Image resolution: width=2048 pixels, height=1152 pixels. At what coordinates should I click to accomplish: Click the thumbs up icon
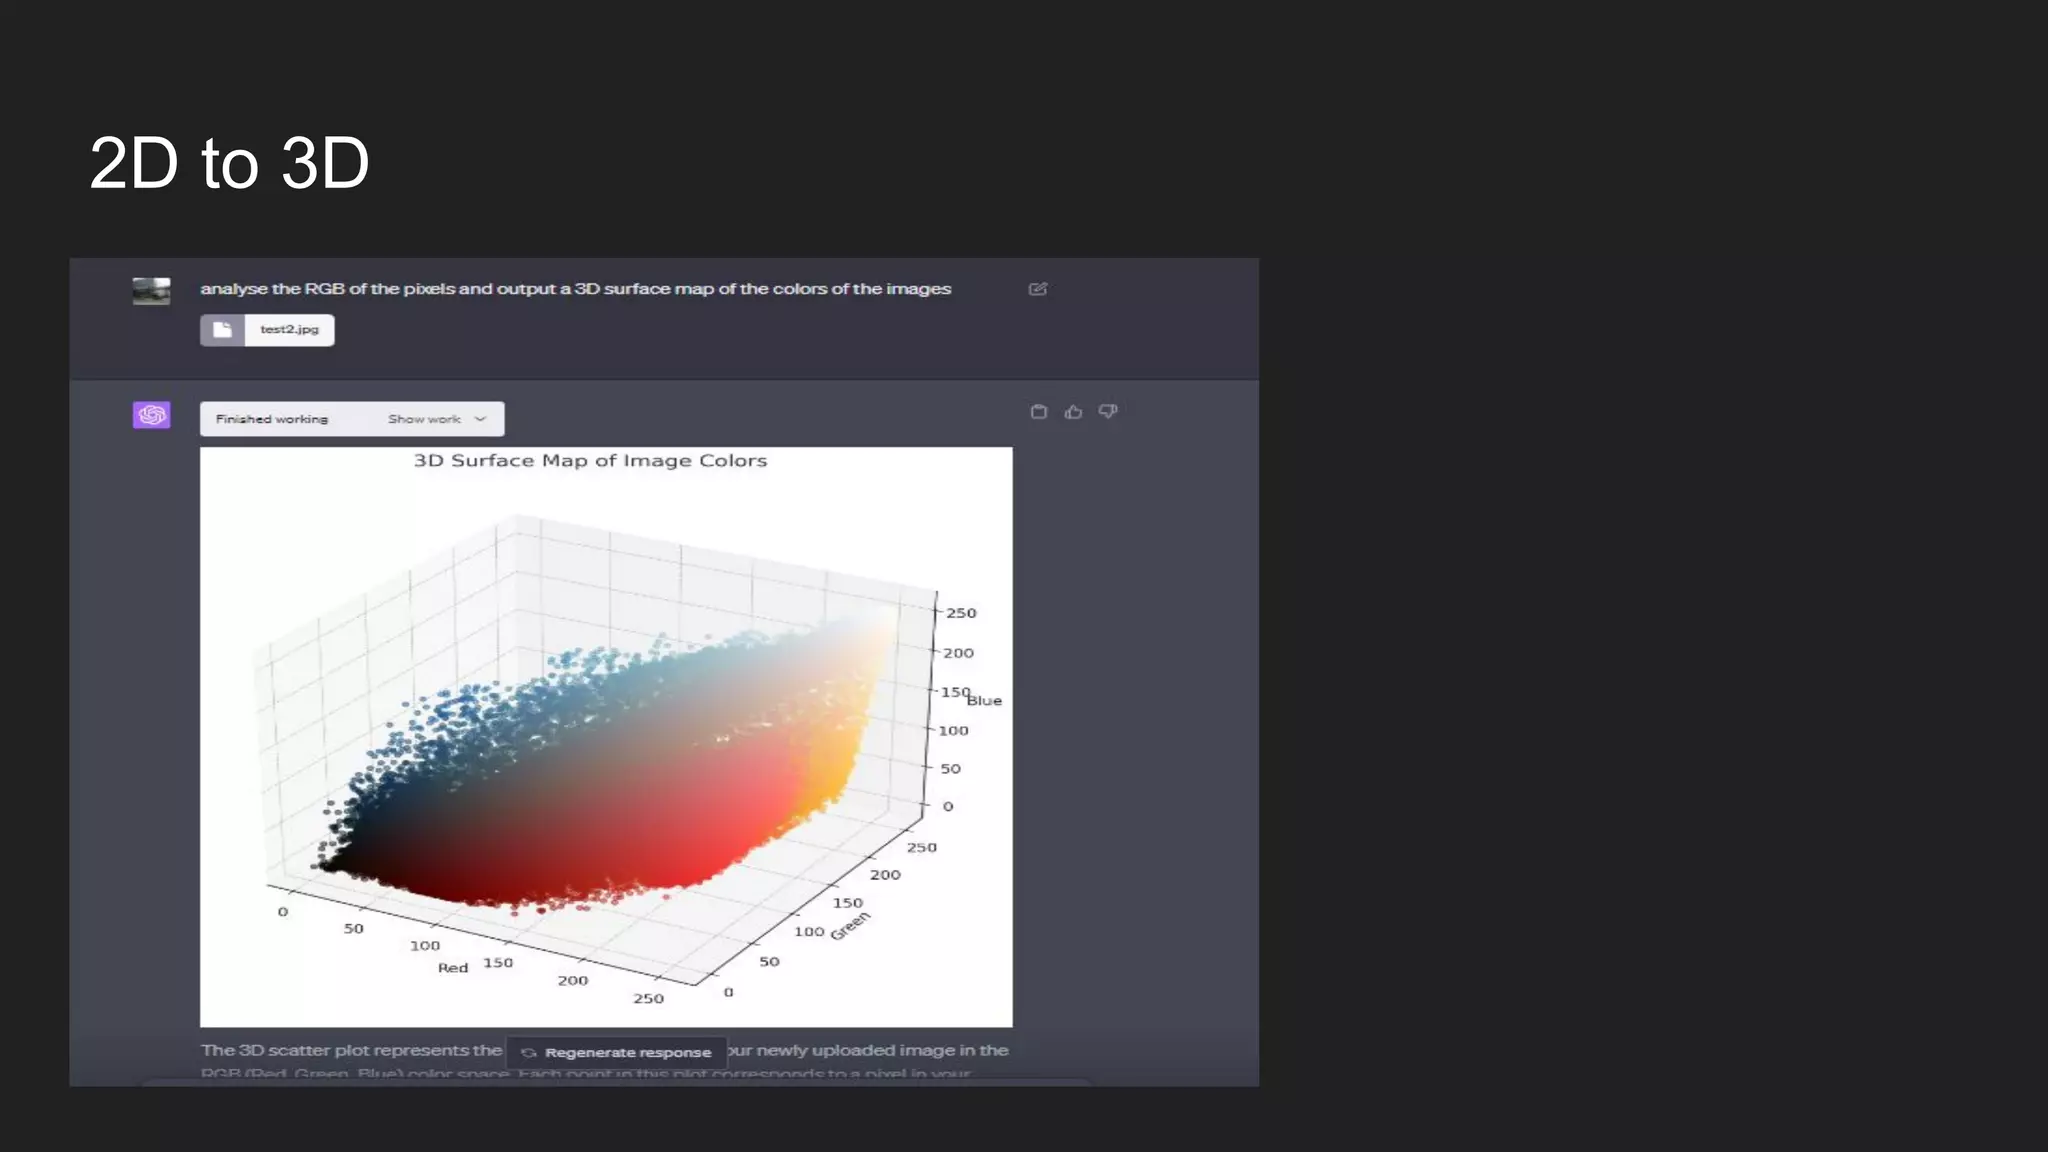pyautogui.click(x=1073, y=412)
